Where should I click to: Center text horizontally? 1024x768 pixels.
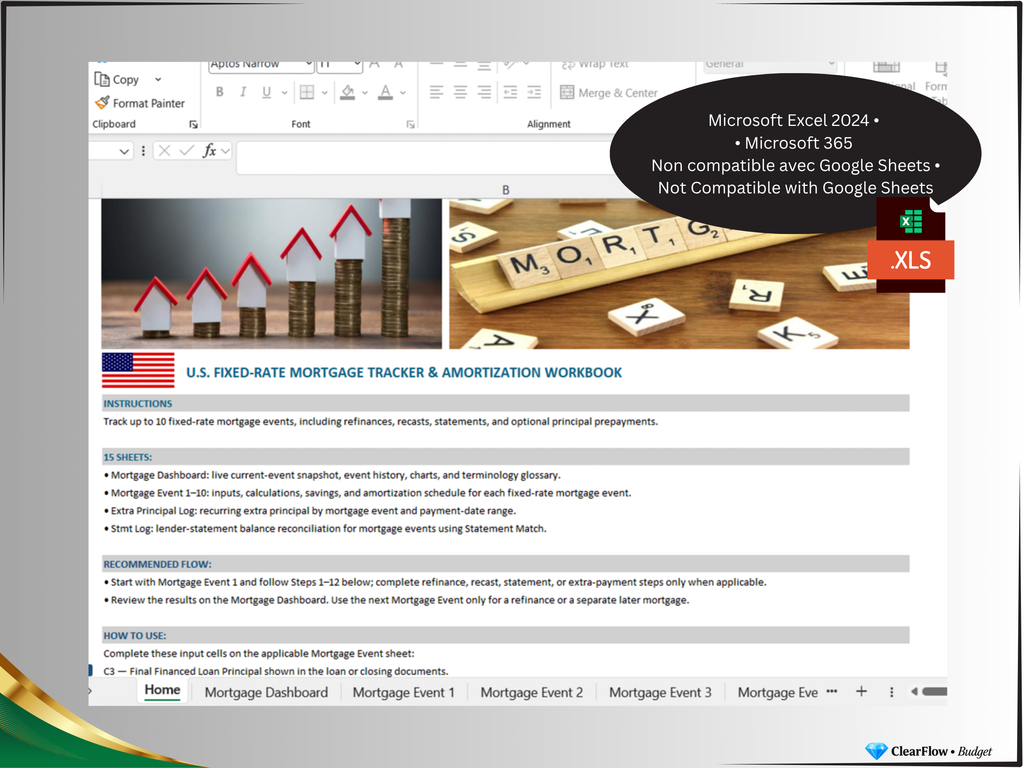pyautogui.click(x=460, y=92)
